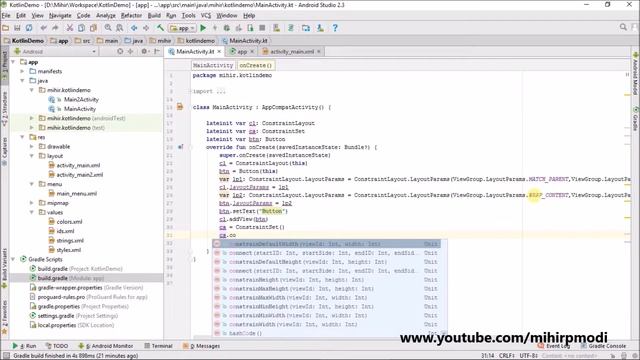Click the SDK Manager download icon

click(320, 28)
